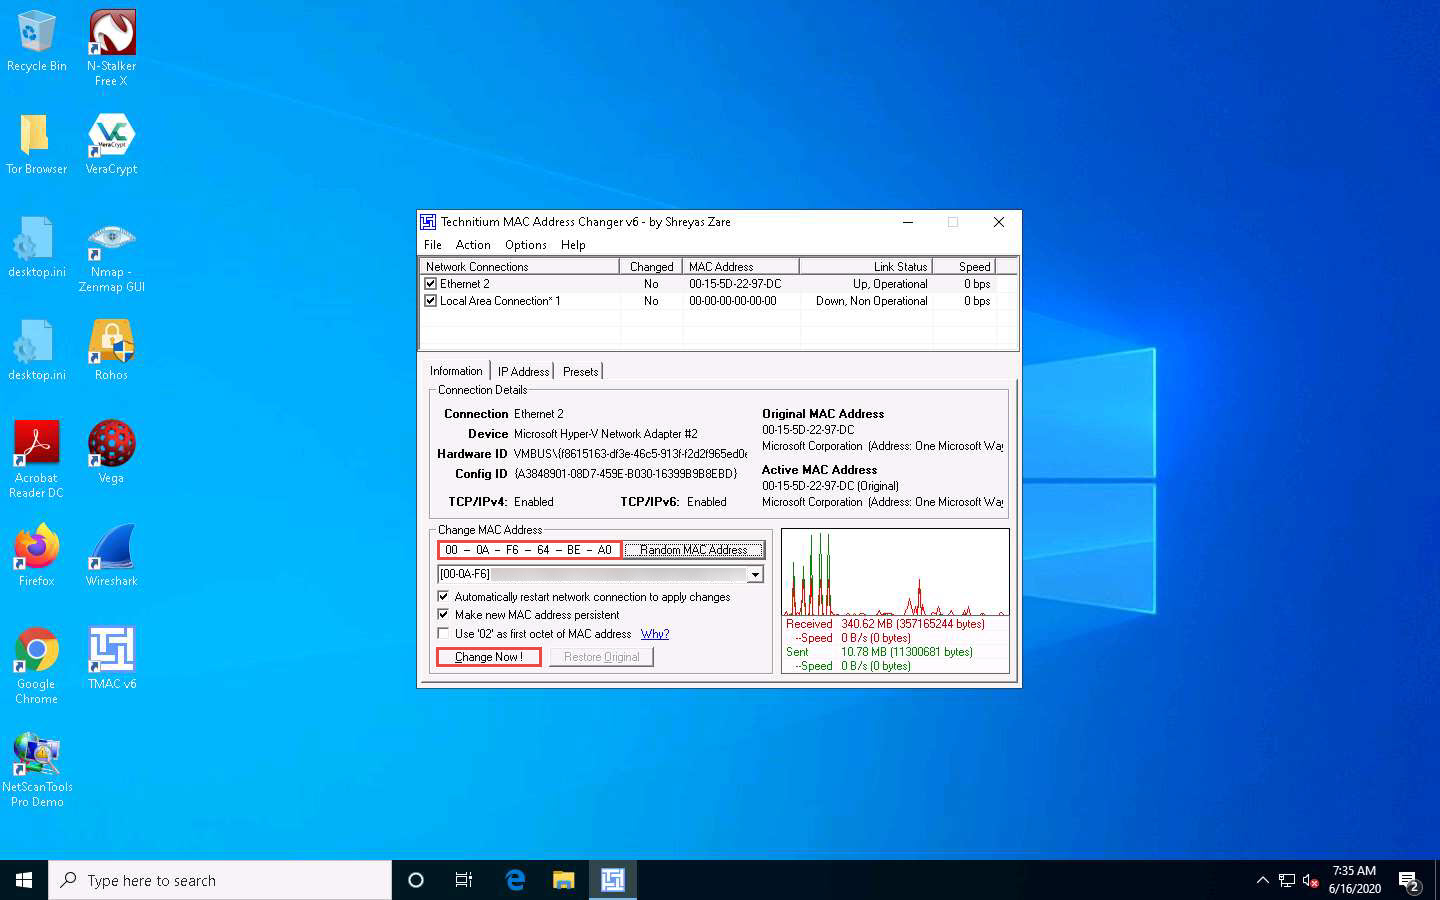Show hidden system tray icons

1262,880
